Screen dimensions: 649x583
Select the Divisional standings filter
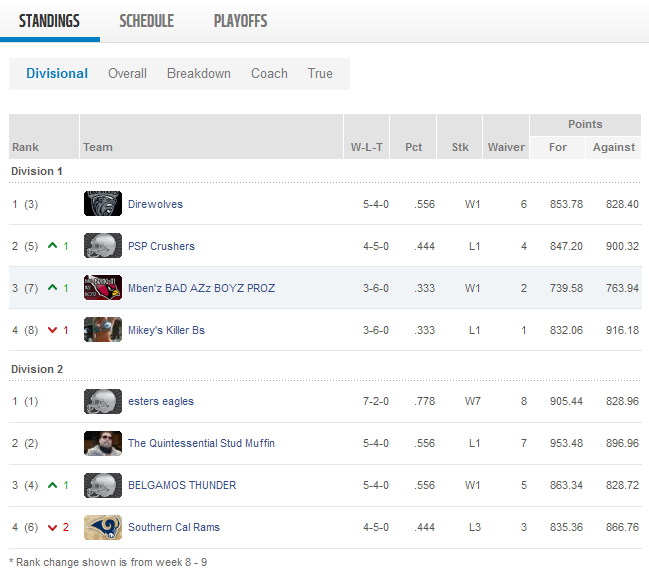pos(57,73)
